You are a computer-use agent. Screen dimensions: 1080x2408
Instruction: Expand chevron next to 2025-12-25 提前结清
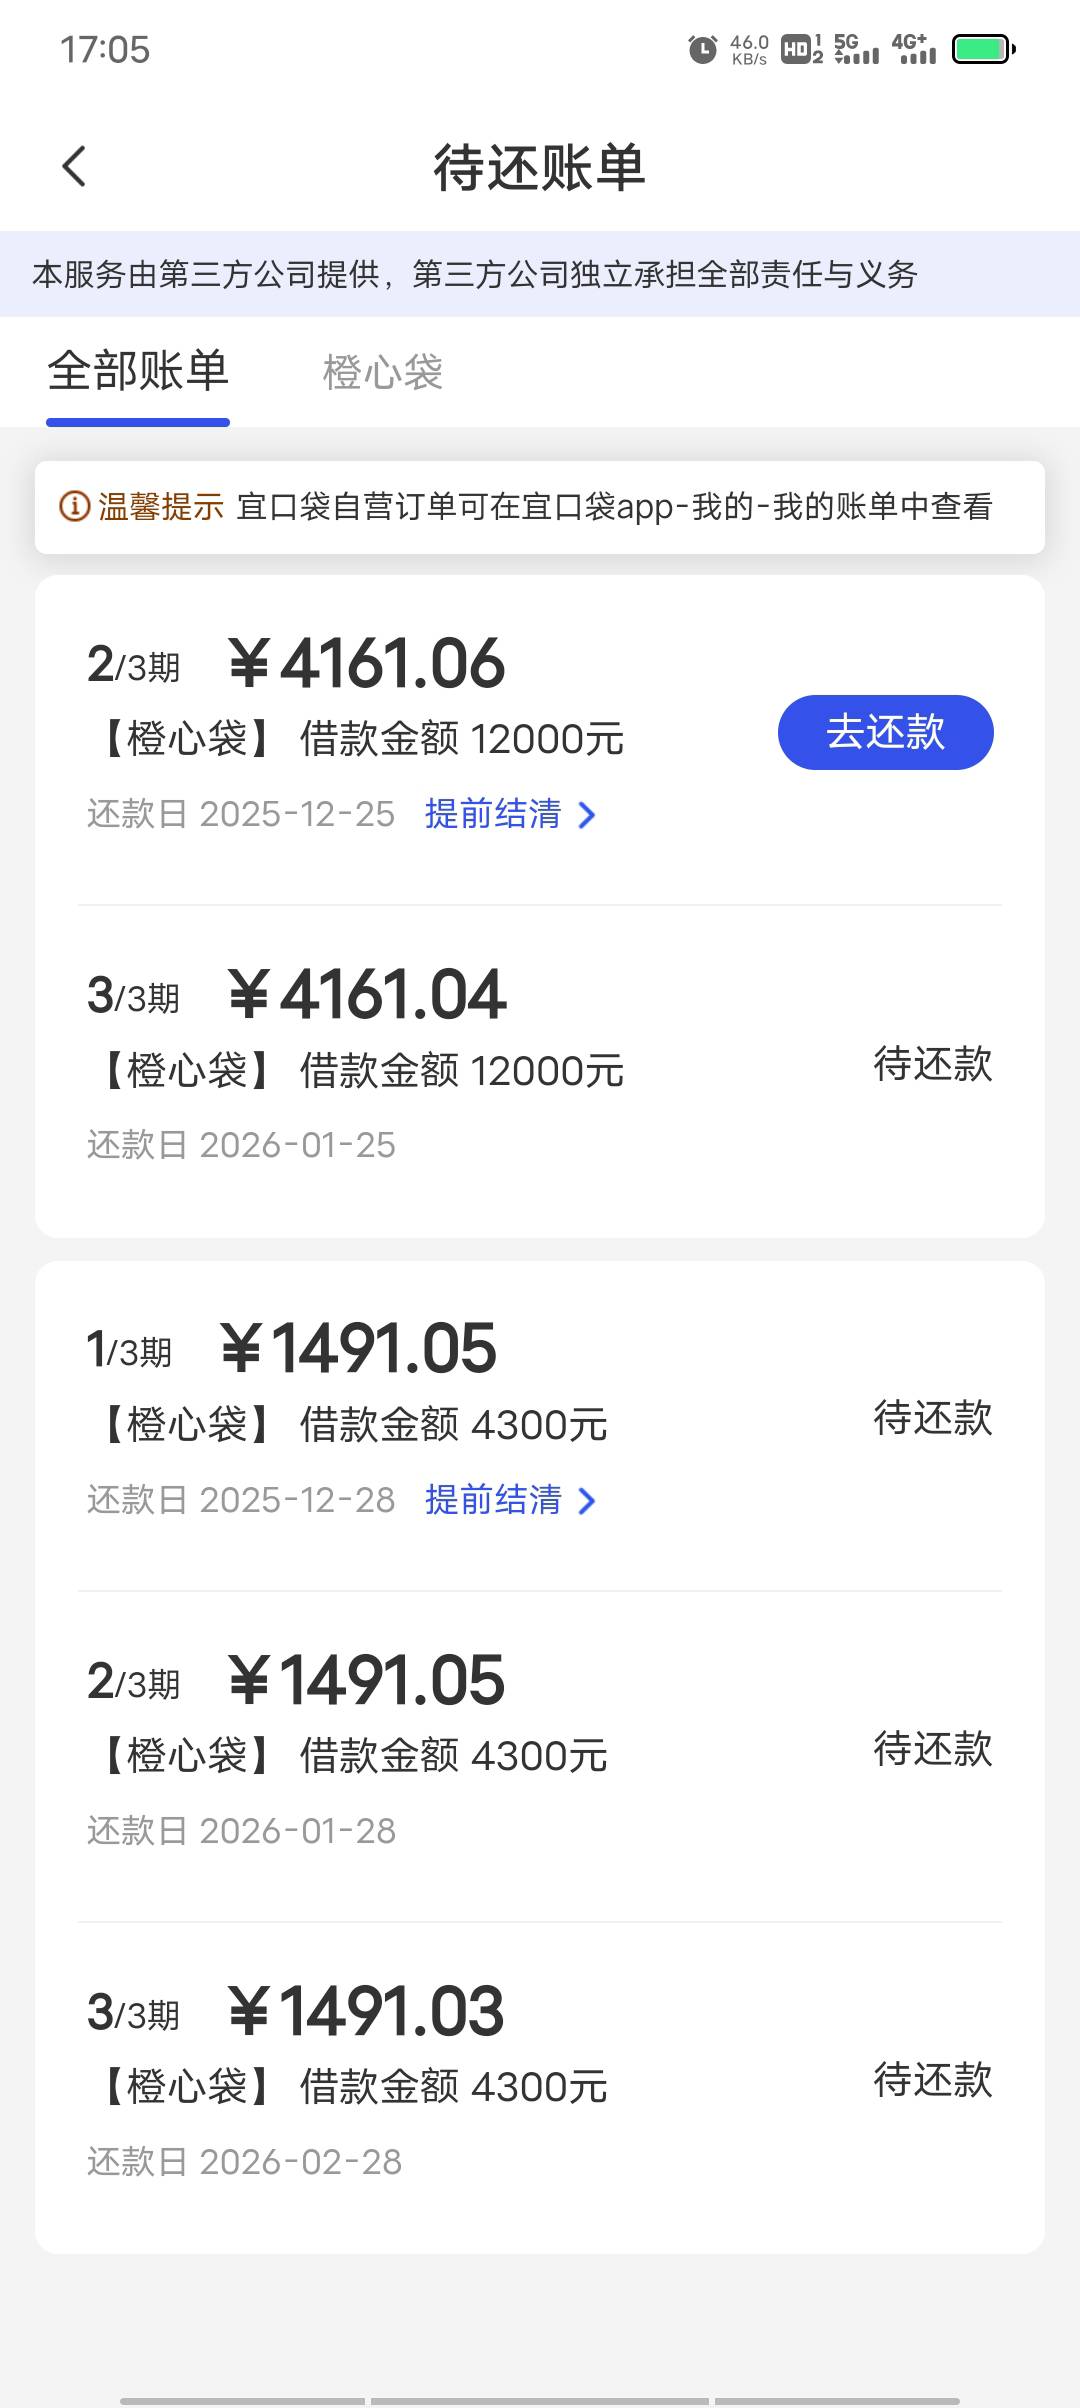(x=588, y=816)
